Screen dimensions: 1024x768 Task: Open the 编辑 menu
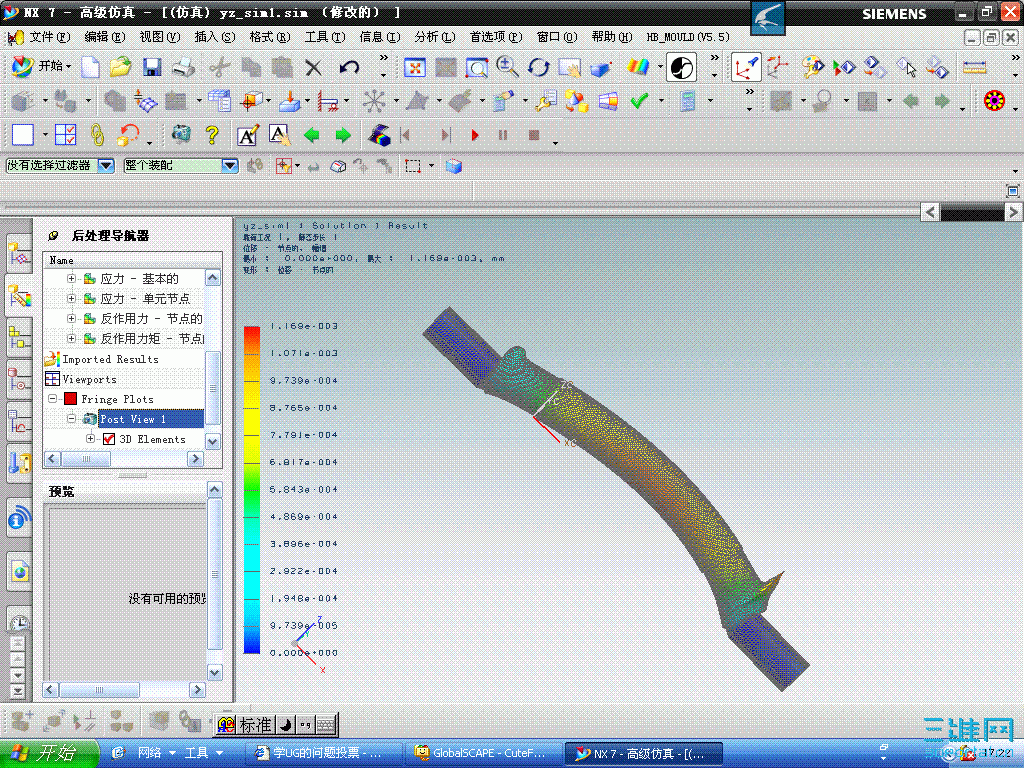tap(104, 37)
